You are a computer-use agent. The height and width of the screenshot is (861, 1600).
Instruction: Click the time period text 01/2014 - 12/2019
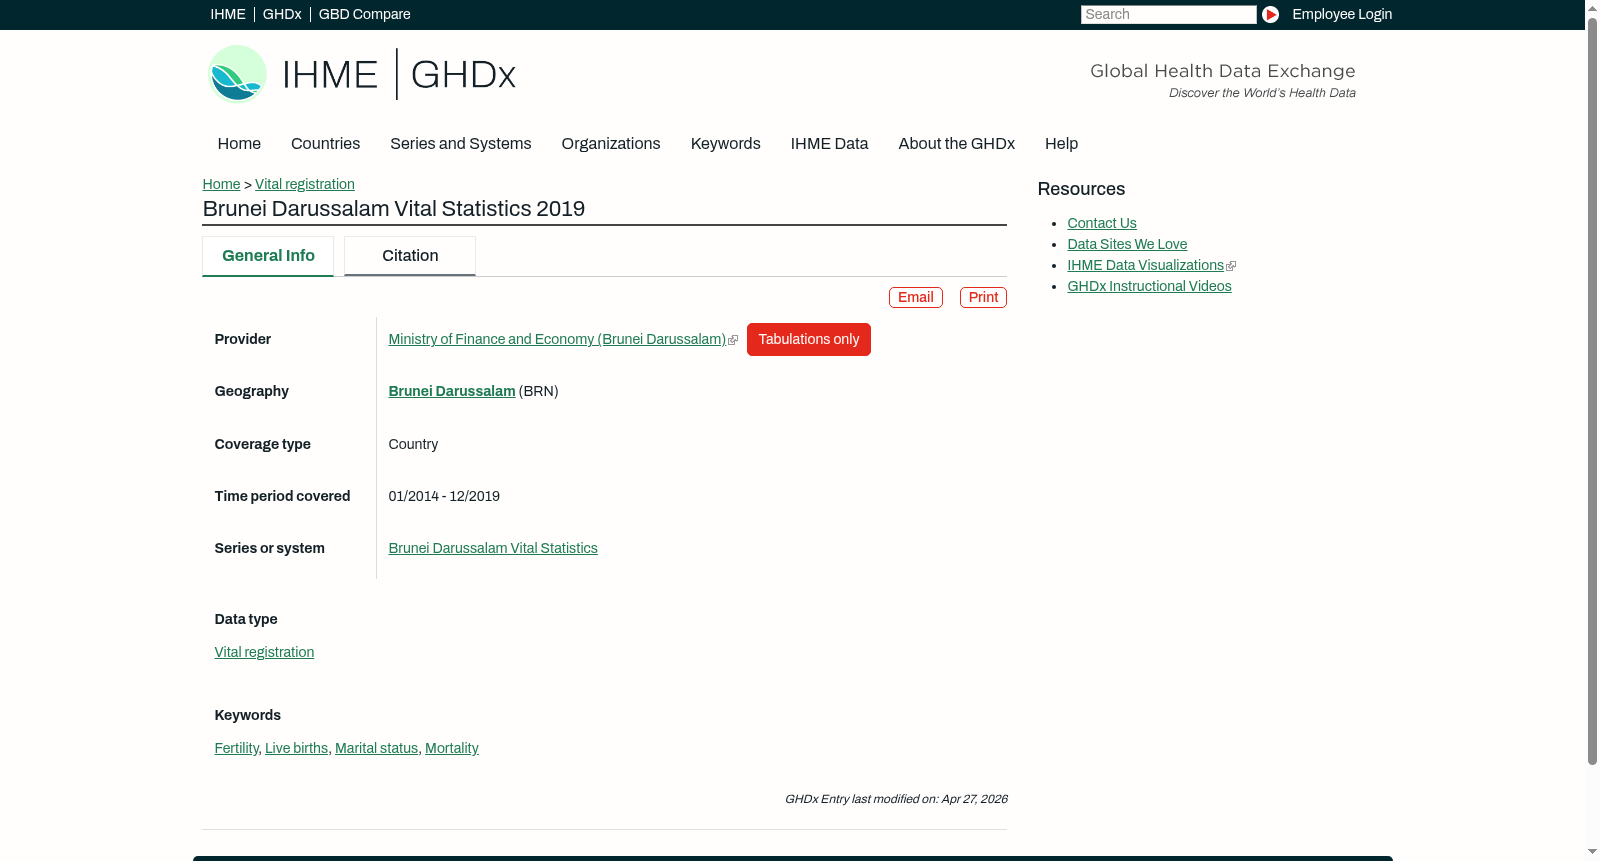tap(444, 497)
